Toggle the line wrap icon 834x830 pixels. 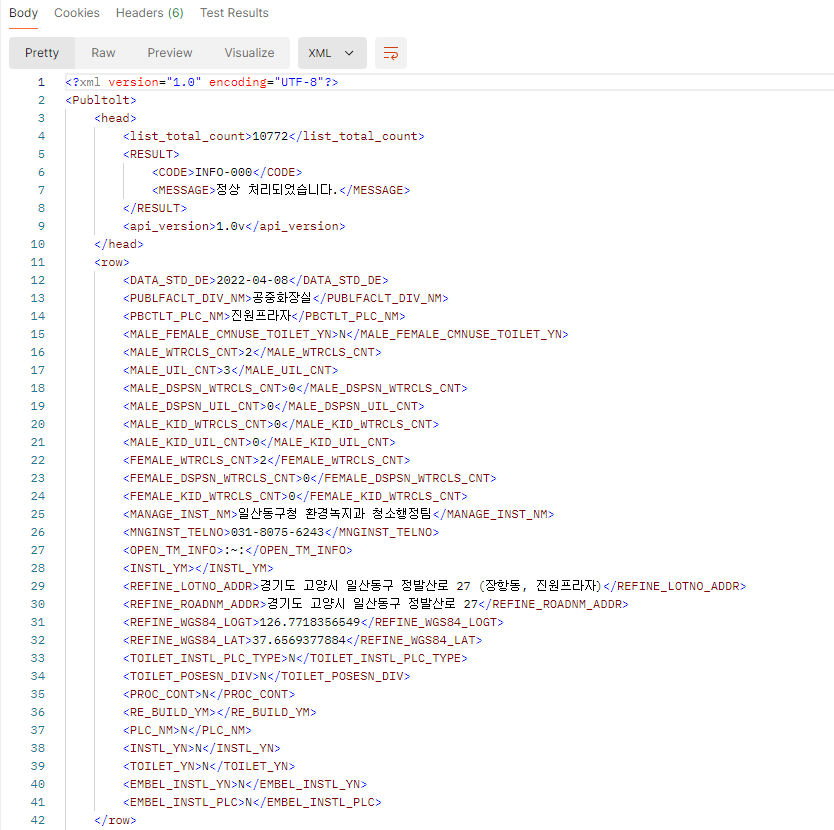[x=391, y=53]
